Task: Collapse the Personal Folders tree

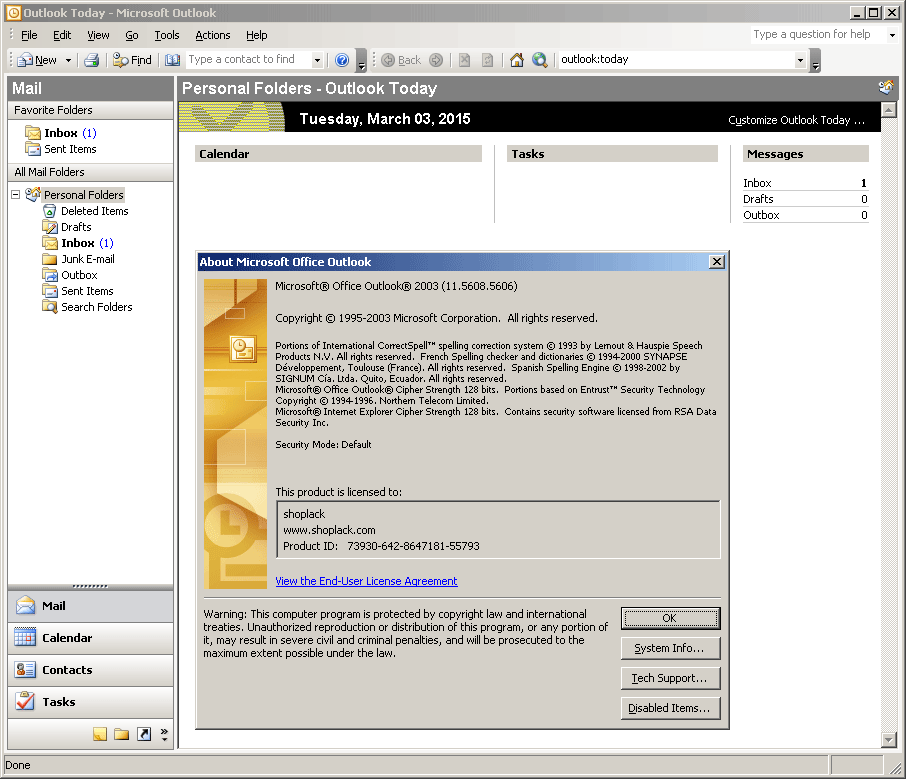Action: tap(16, 195)
